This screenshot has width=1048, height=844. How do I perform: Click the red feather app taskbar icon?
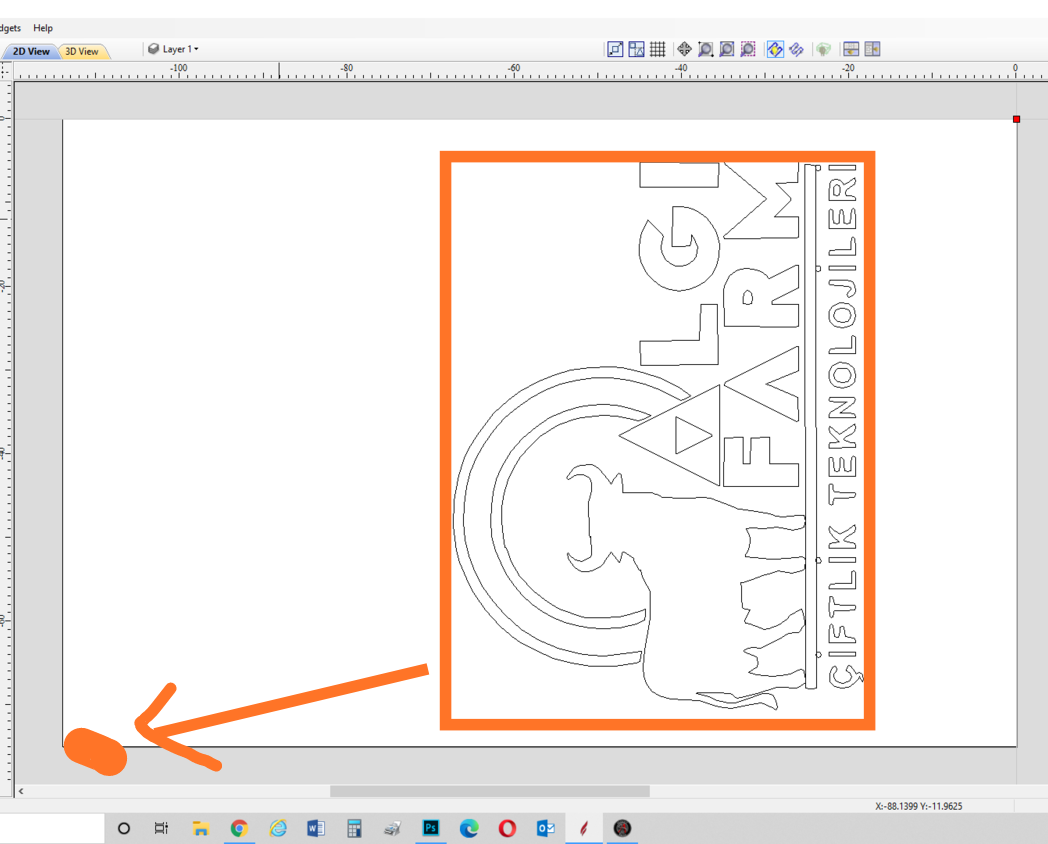click(584, 829)
